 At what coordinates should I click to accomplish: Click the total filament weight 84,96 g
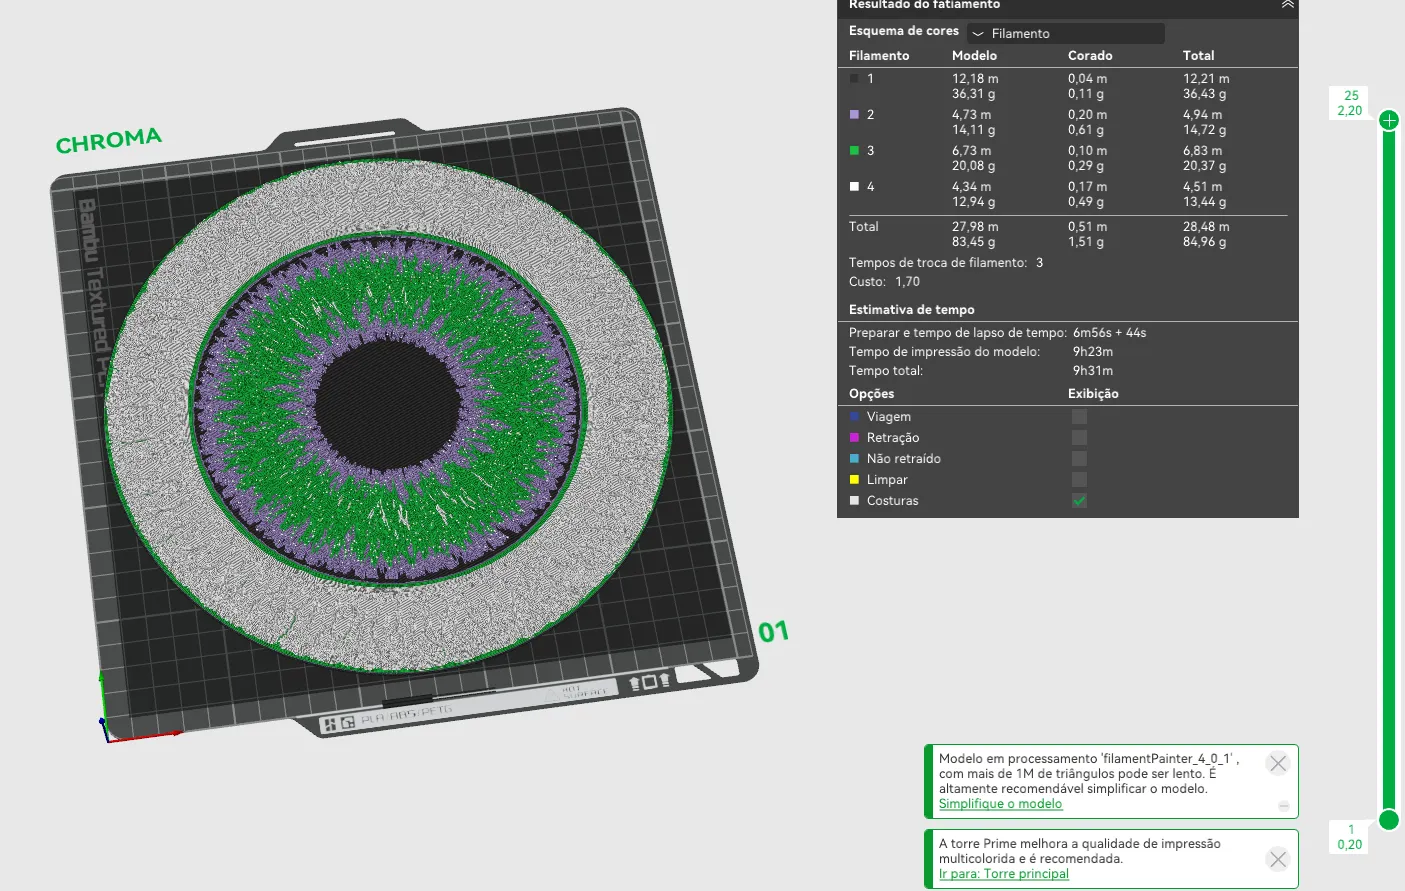(x=1204, y=242)
